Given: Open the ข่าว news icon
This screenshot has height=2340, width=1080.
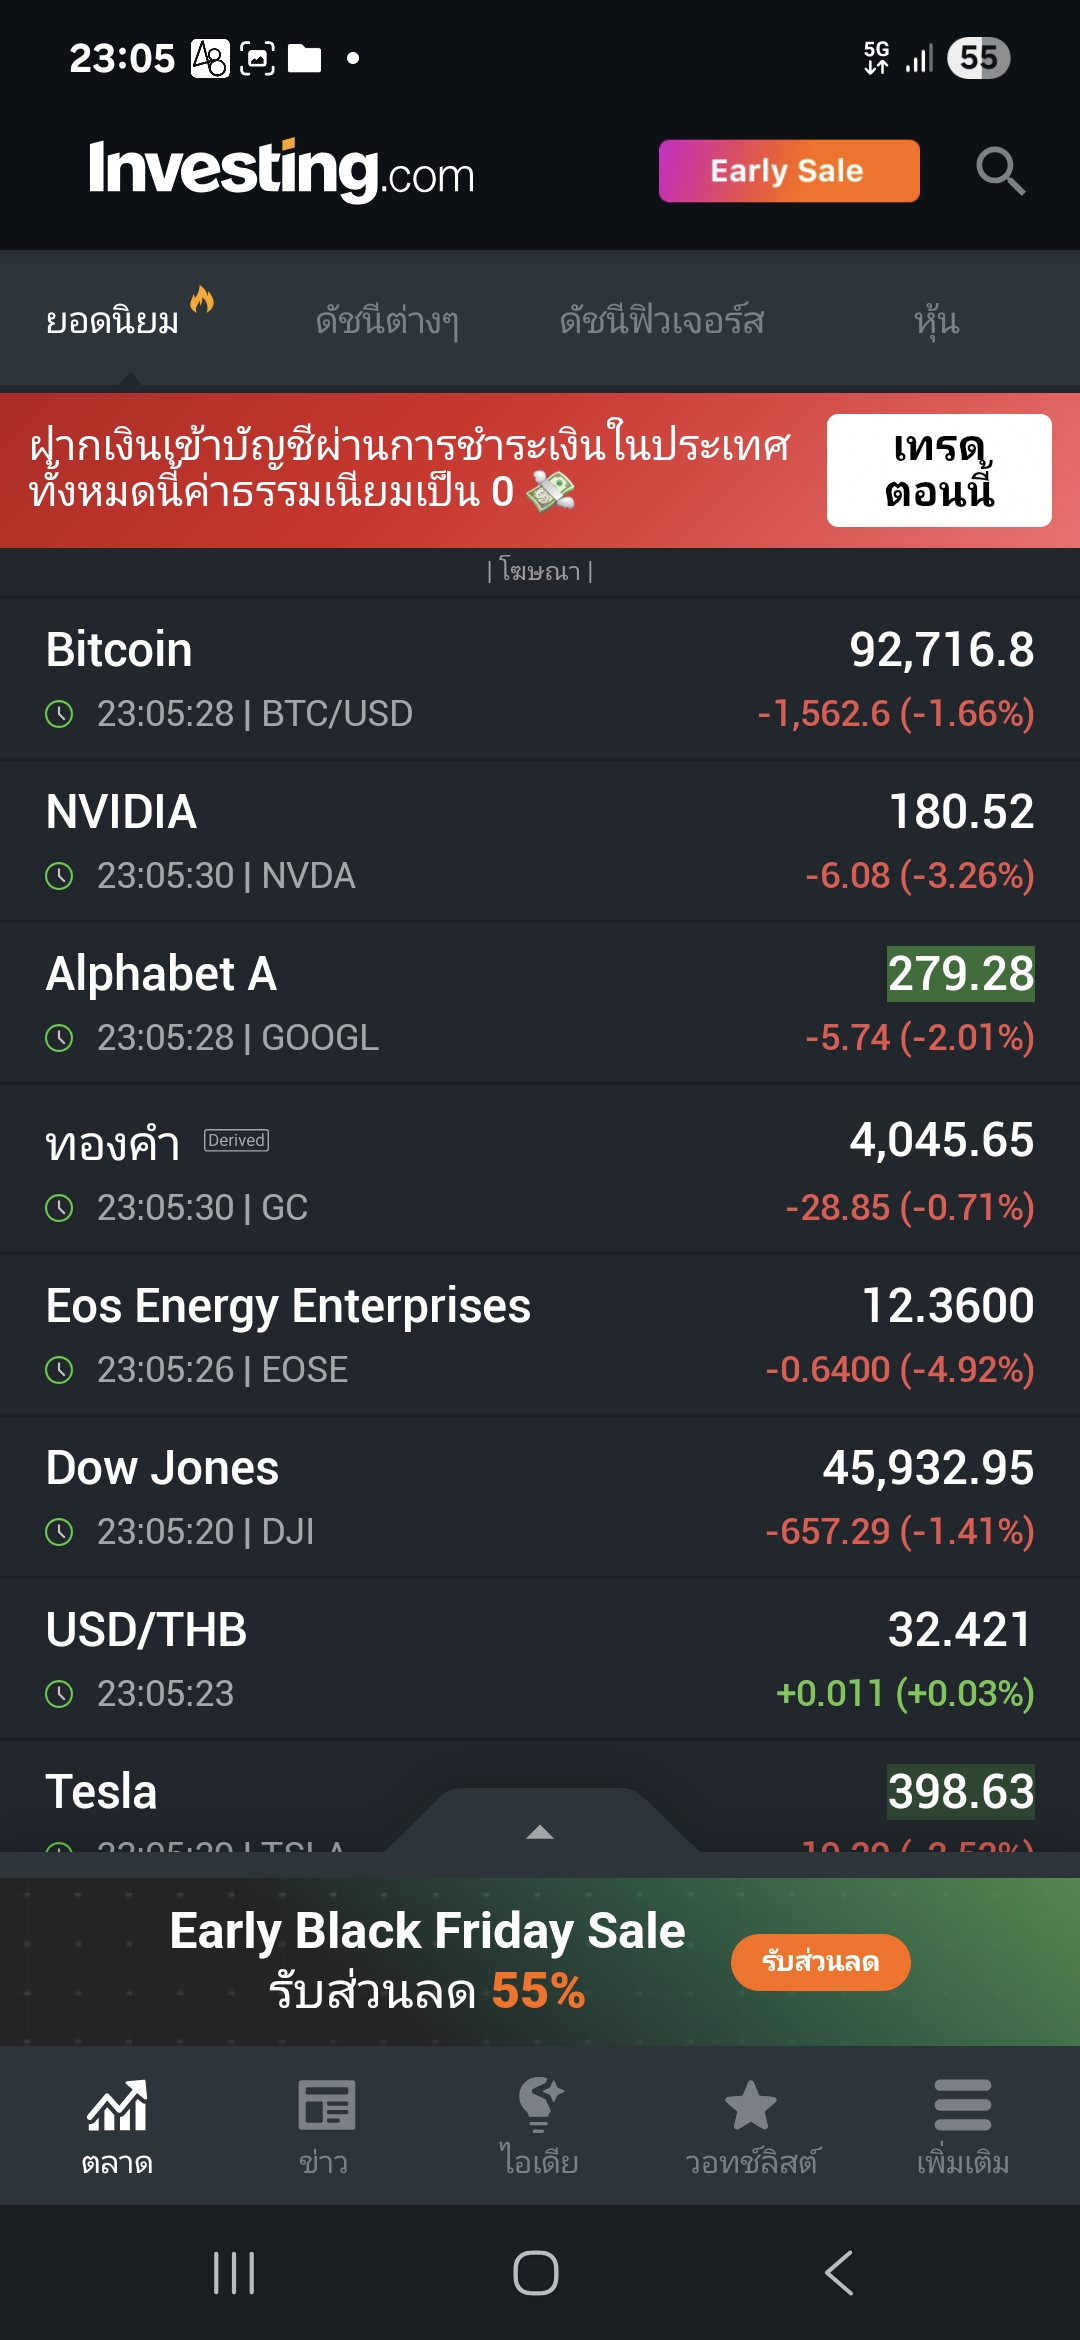Looking at the screenshot, I should tap(325, 2104).
